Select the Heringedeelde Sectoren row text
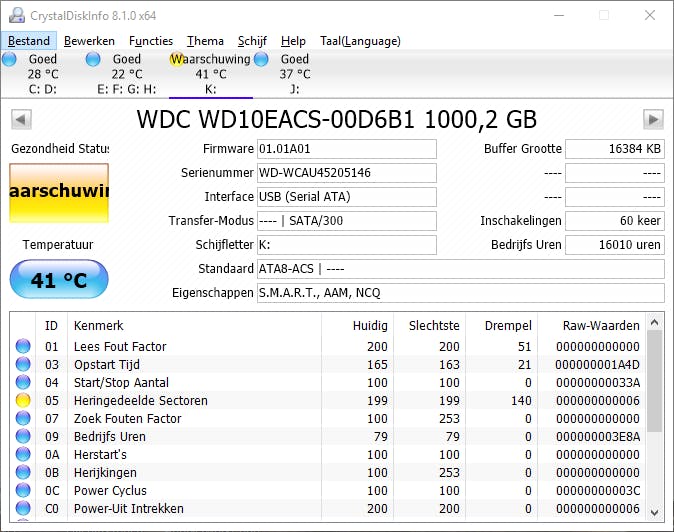 coord(141,401)
